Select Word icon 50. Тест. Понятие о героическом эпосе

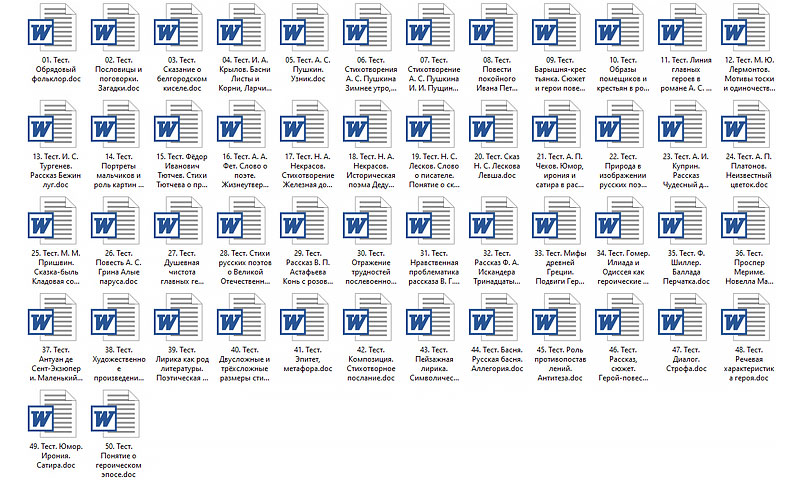[115, 414]
